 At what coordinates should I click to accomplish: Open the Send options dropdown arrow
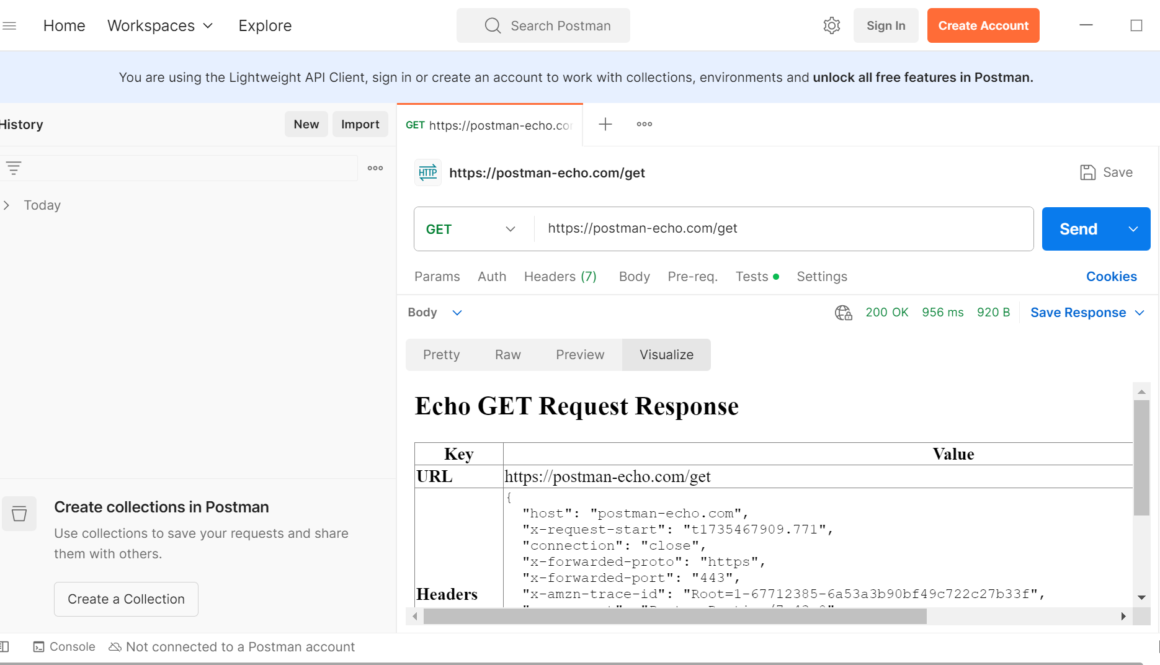1133,229
